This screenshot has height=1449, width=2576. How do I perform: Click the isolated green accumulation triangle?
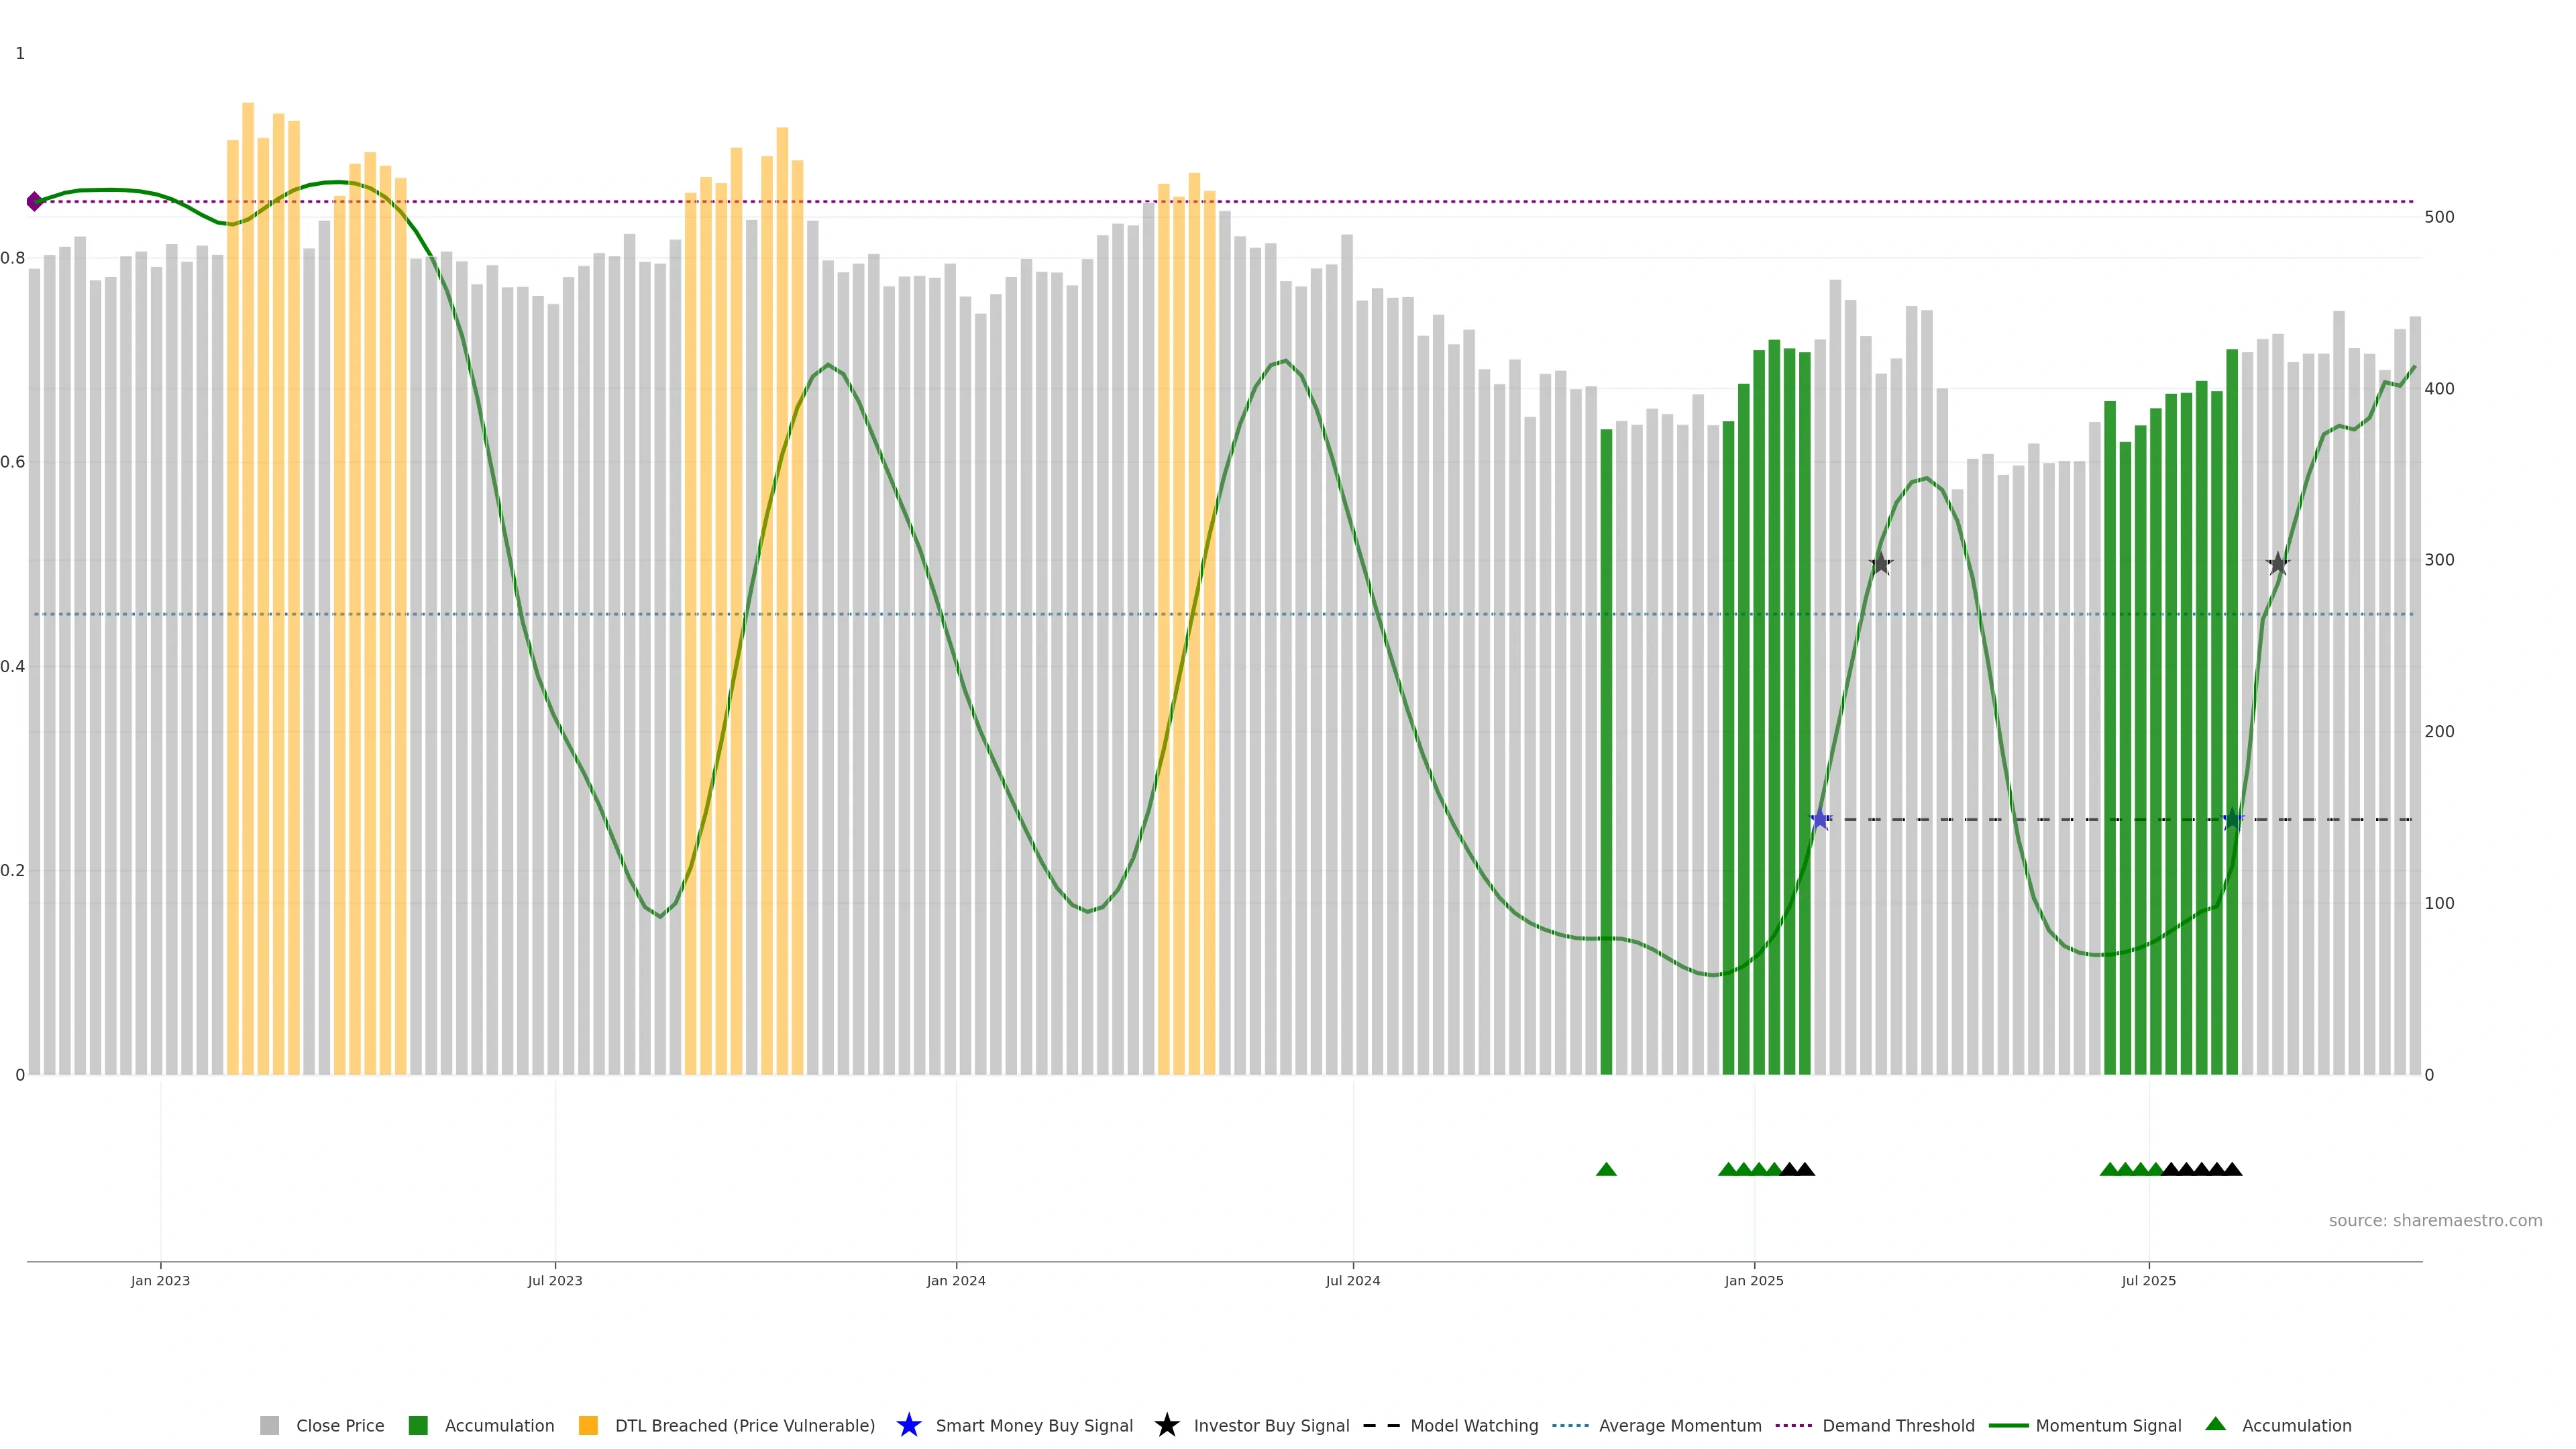click(x=1606, y=1169)
